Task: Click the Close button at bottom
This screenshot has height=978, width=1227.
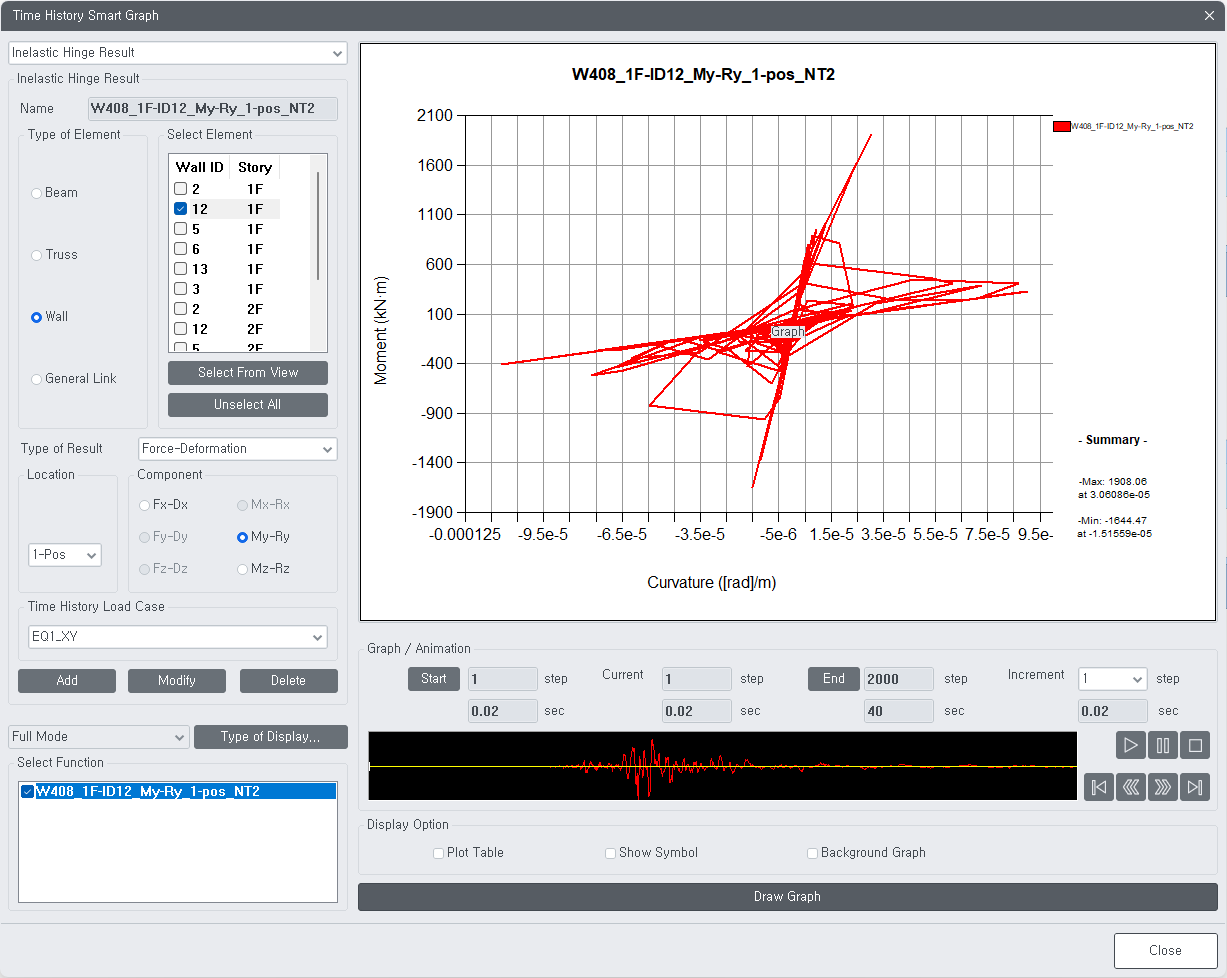Action: (x=1166, y=951)
